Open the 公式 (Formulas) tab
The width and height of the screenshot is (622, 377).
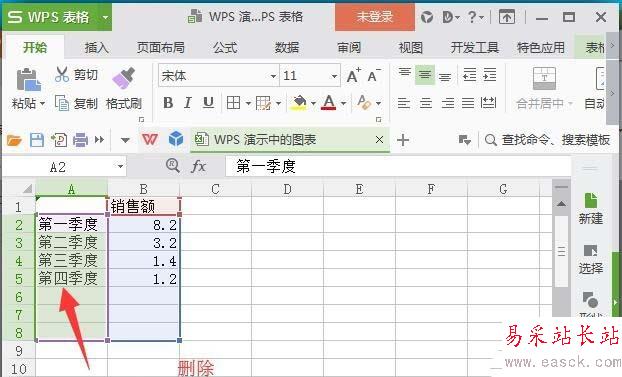(225, 48)
